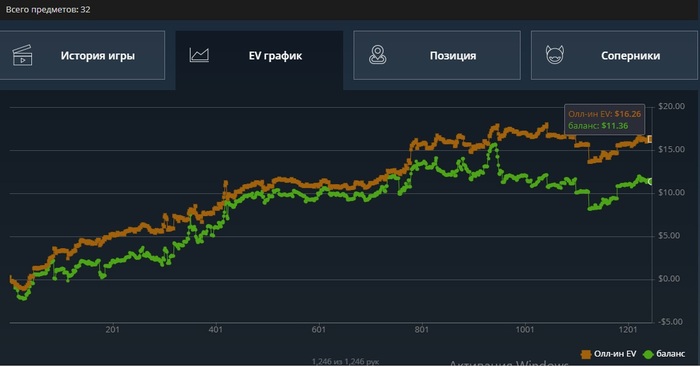The width and height of the screenshot is (700, 367).
Task: Click the $10.00 y-axis label
Action: (x=671, y=192)
